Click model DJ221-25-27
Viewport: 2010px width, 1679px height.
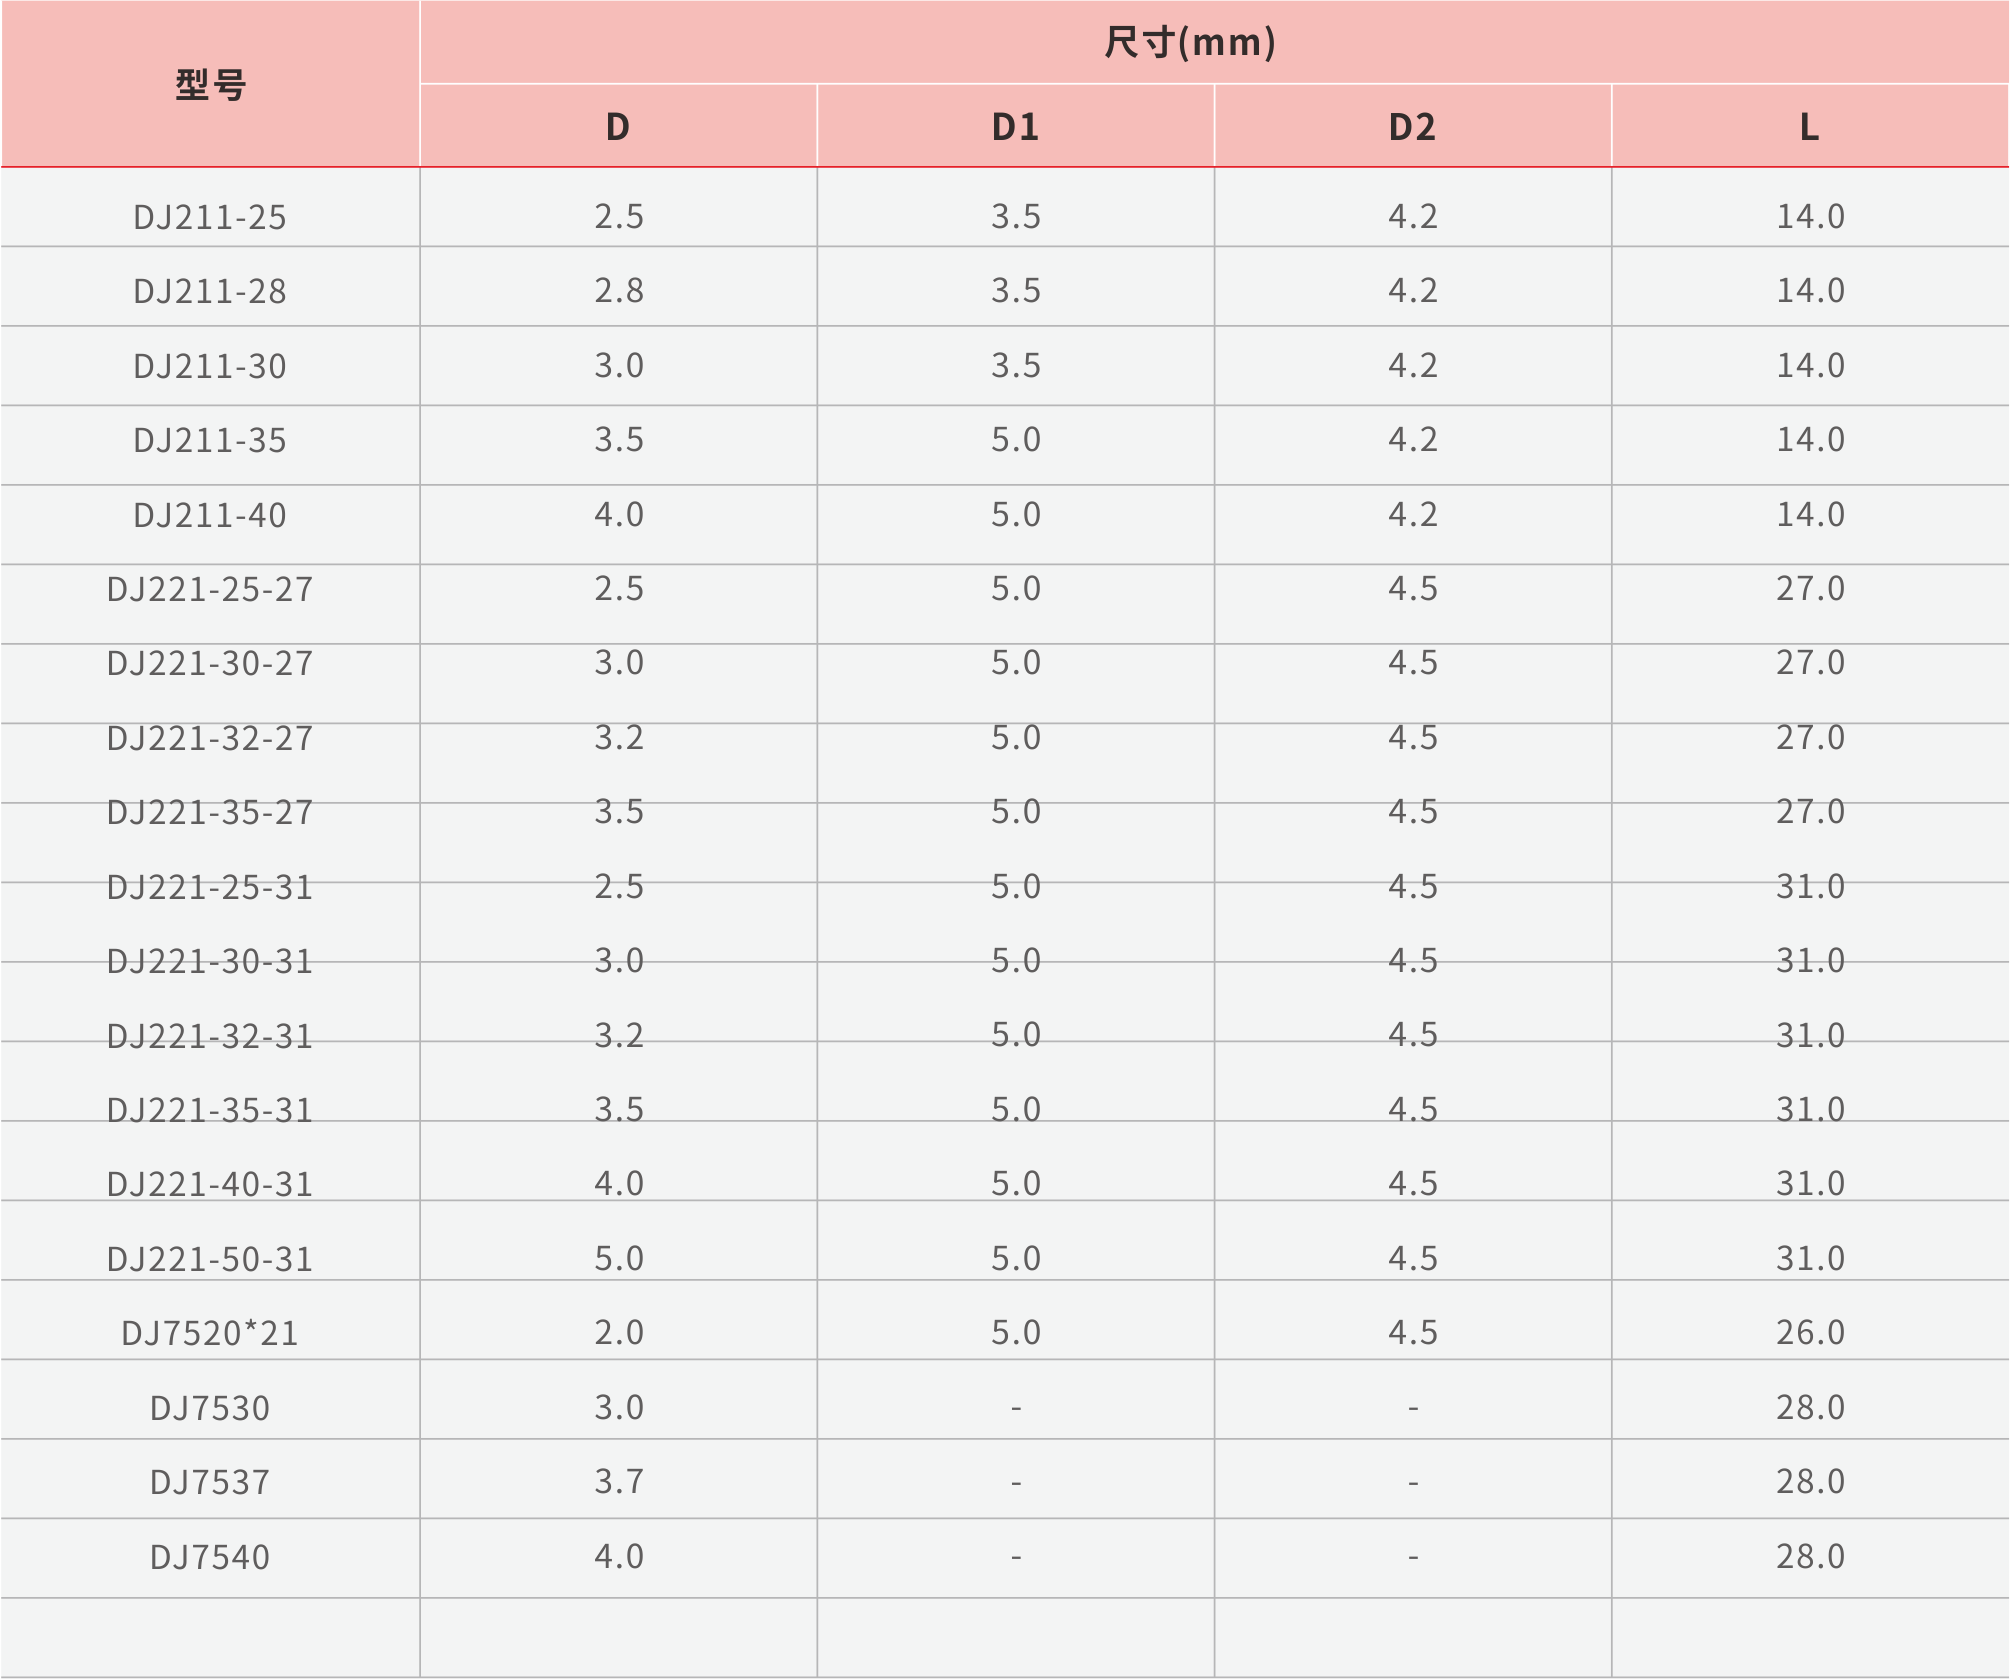tap(210, 589)
